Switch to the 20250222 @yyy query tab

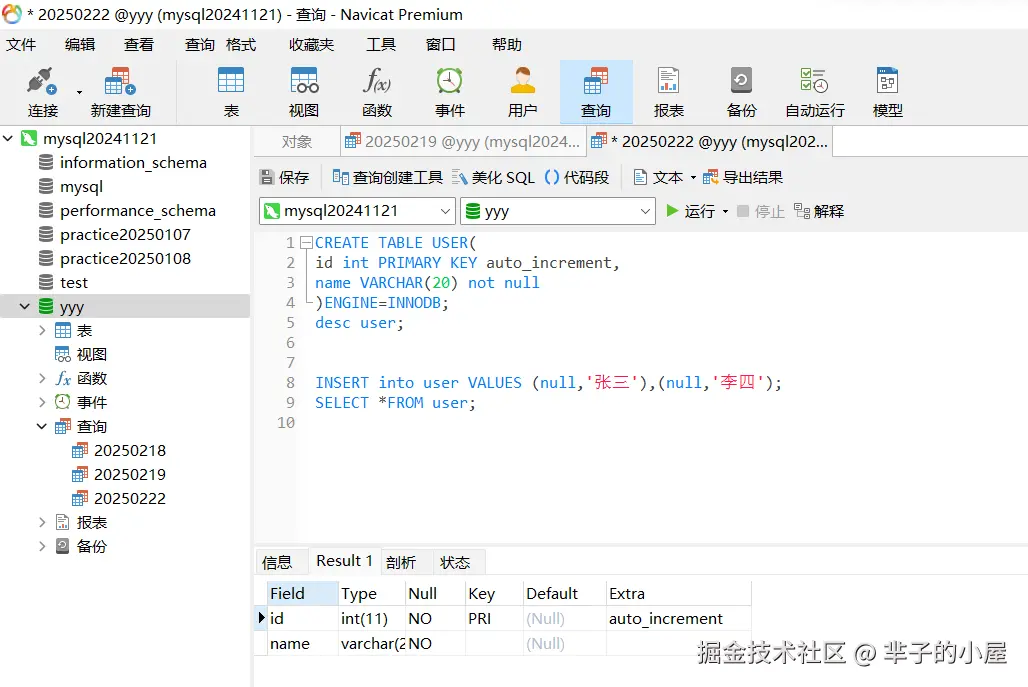pos(710,142)
